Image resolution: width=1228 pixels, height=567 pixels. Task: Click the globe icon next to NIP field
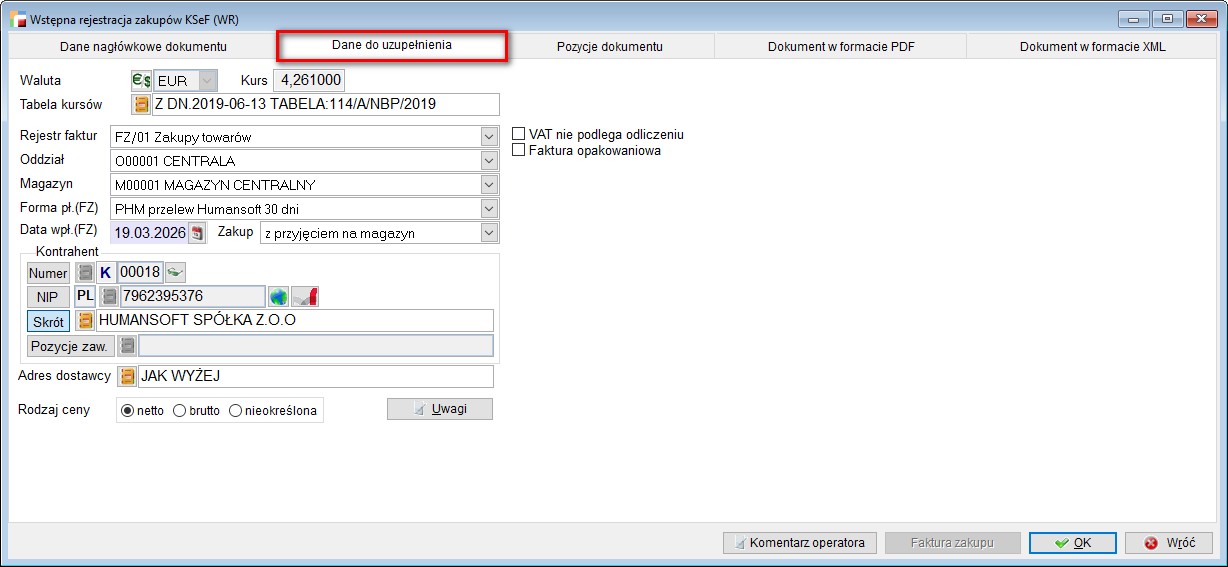tap(278, 296)
